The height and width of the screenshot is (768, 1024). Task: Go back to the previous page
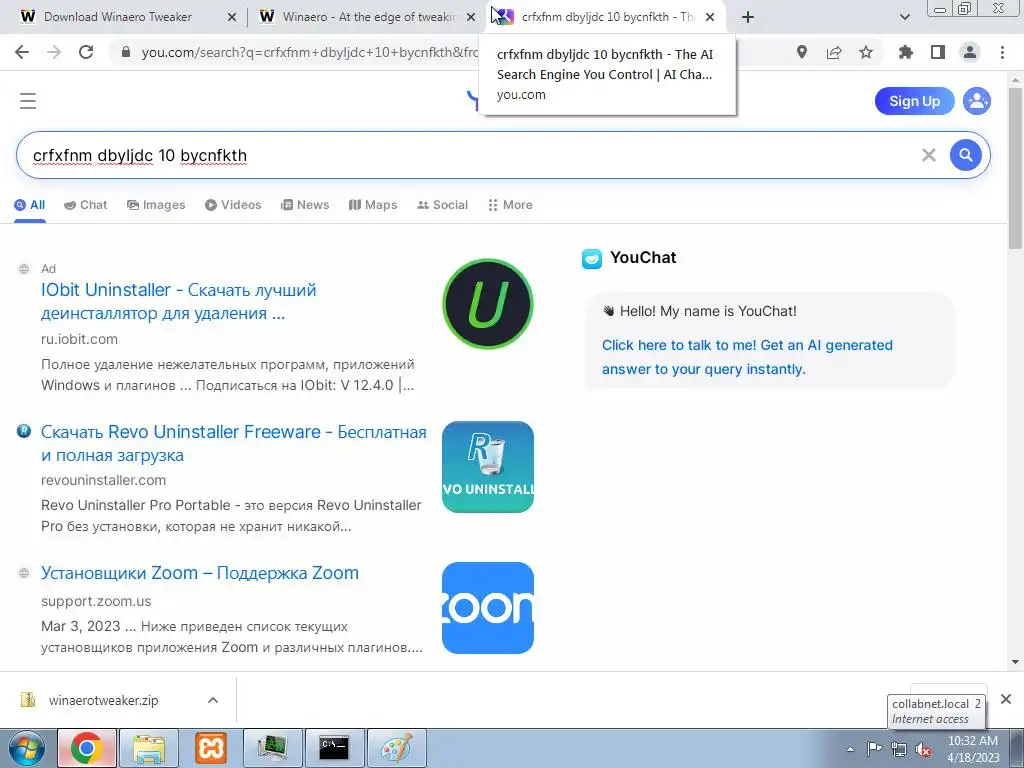coord(22,52)
